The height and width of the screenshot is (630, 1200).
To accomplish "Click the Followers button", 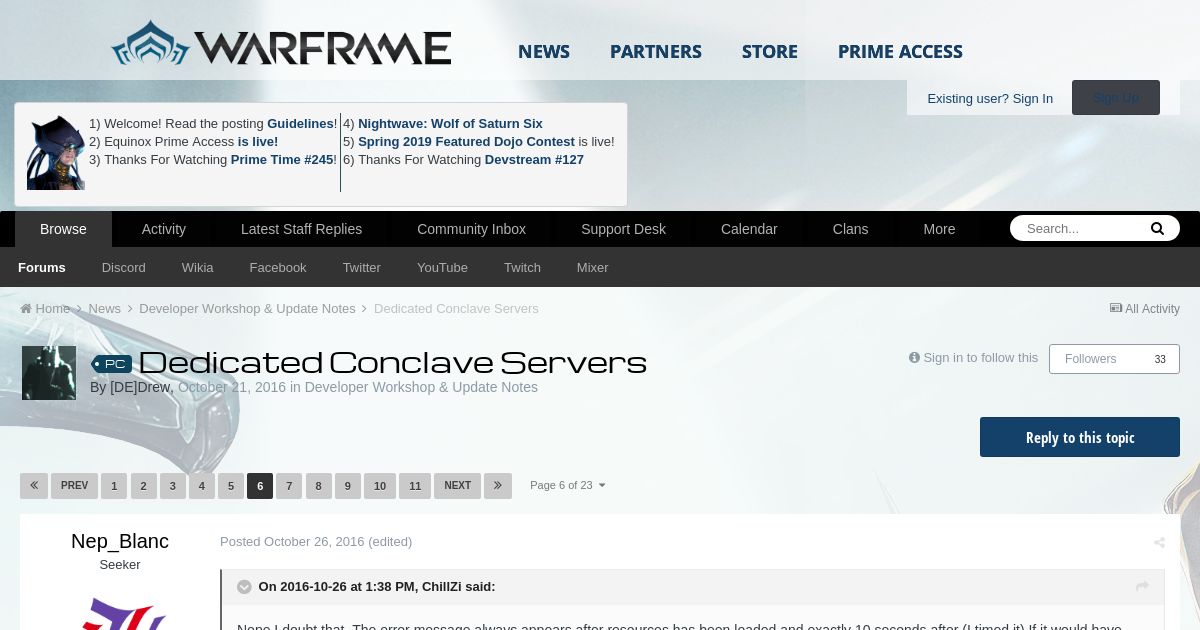I will pyautogui.click(x=1114, y=359).
